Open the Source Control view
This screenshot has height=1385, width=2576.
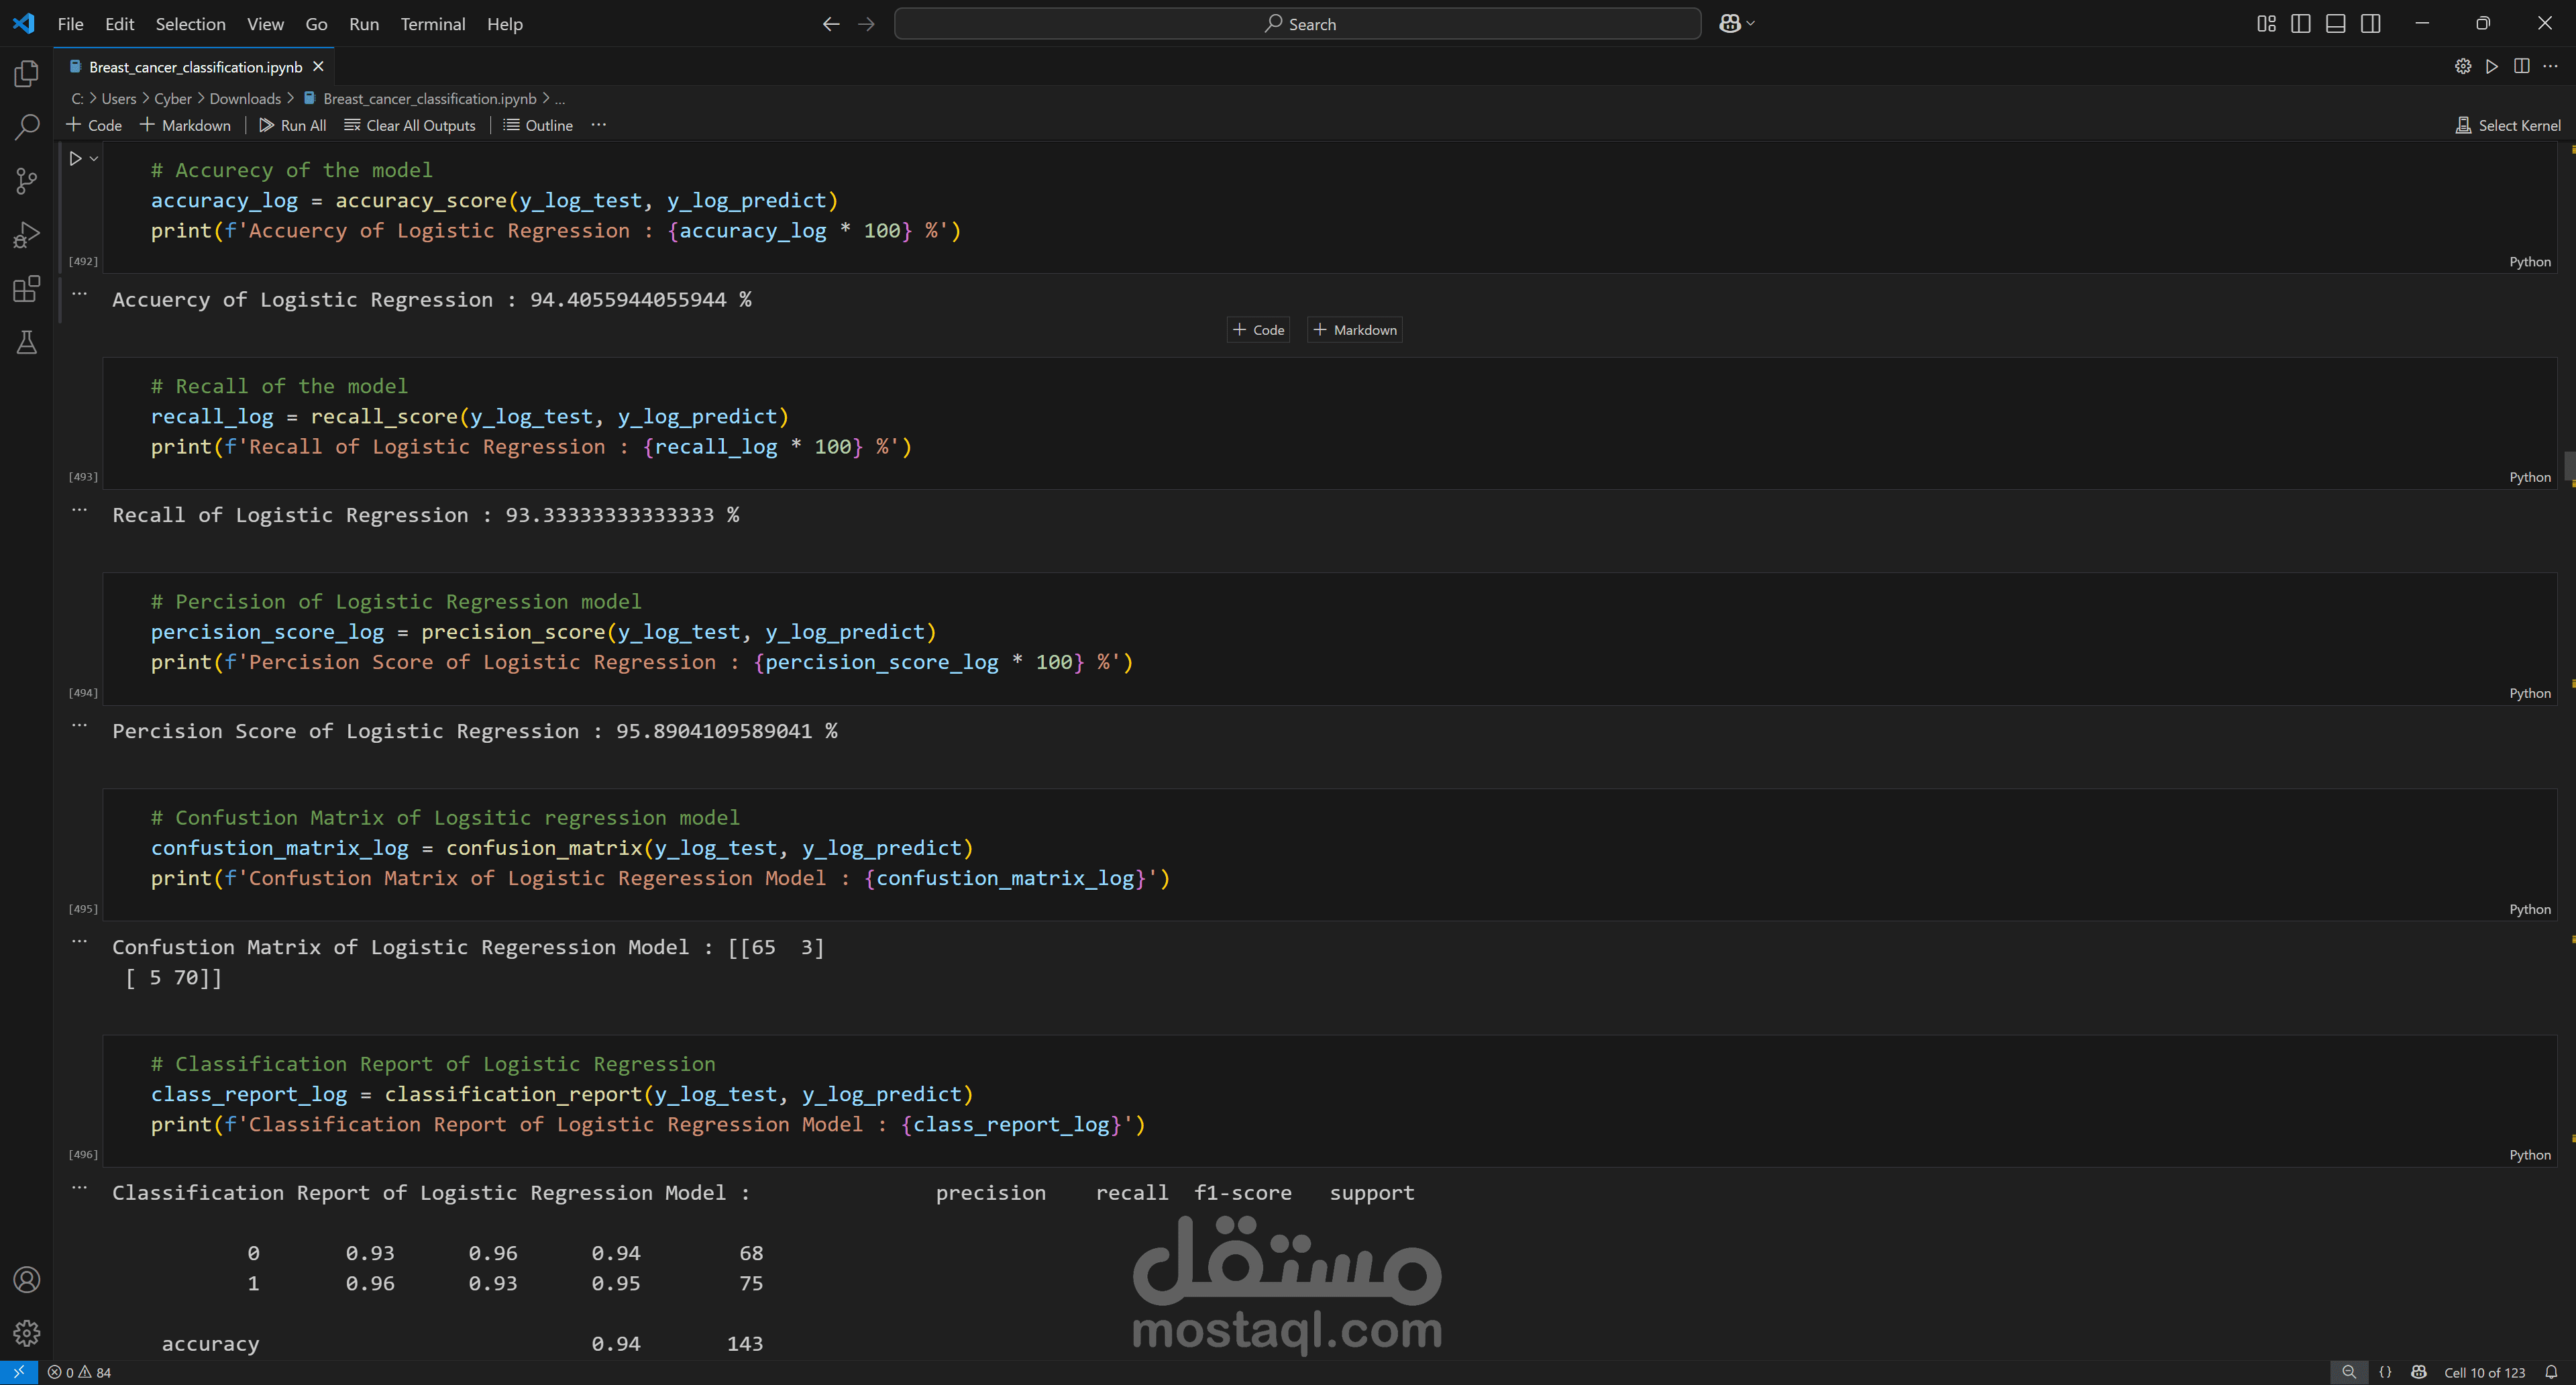pyautogui.click(x=27, y=181)
